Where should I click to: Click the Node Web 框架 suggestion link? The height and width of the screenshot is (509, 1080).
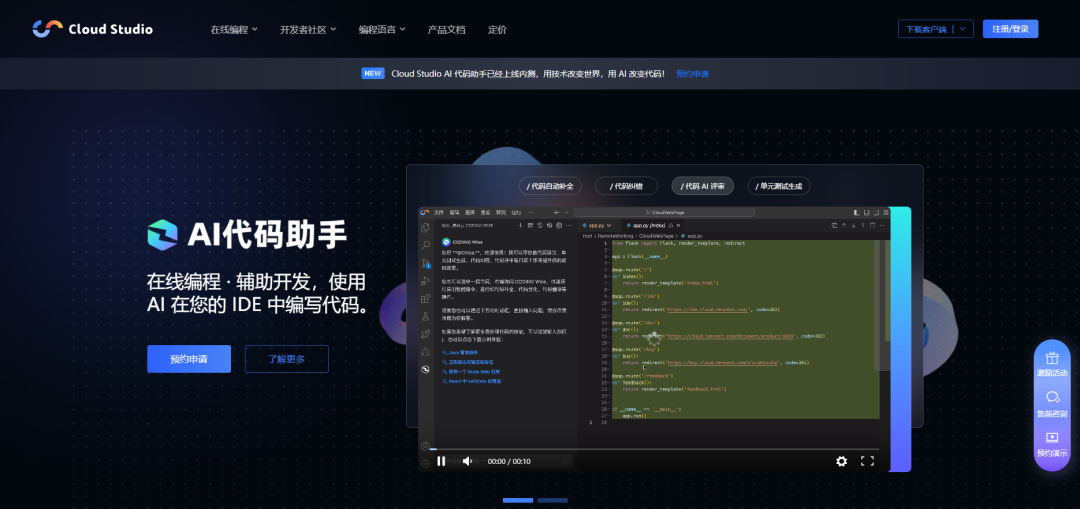point(470,371)
